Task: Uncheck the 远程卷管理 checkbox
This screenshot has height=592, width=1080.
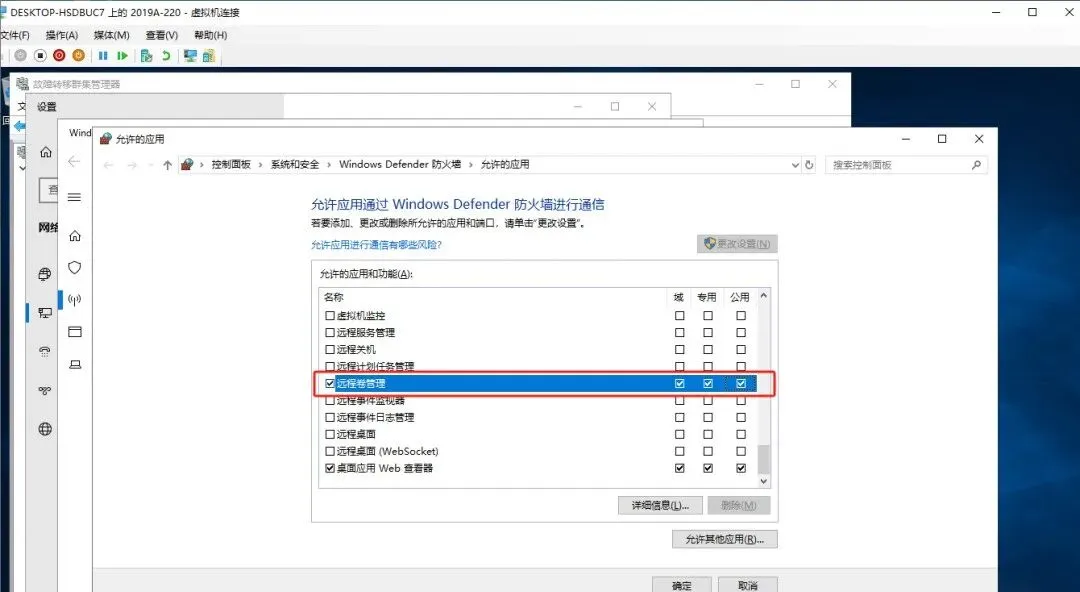Action: tap(330, 382)
